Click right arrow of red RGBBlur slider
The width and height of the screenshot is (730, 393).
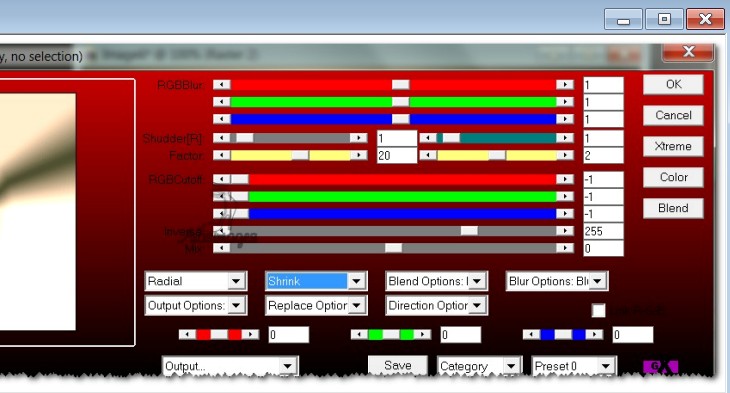pos(565,84)
